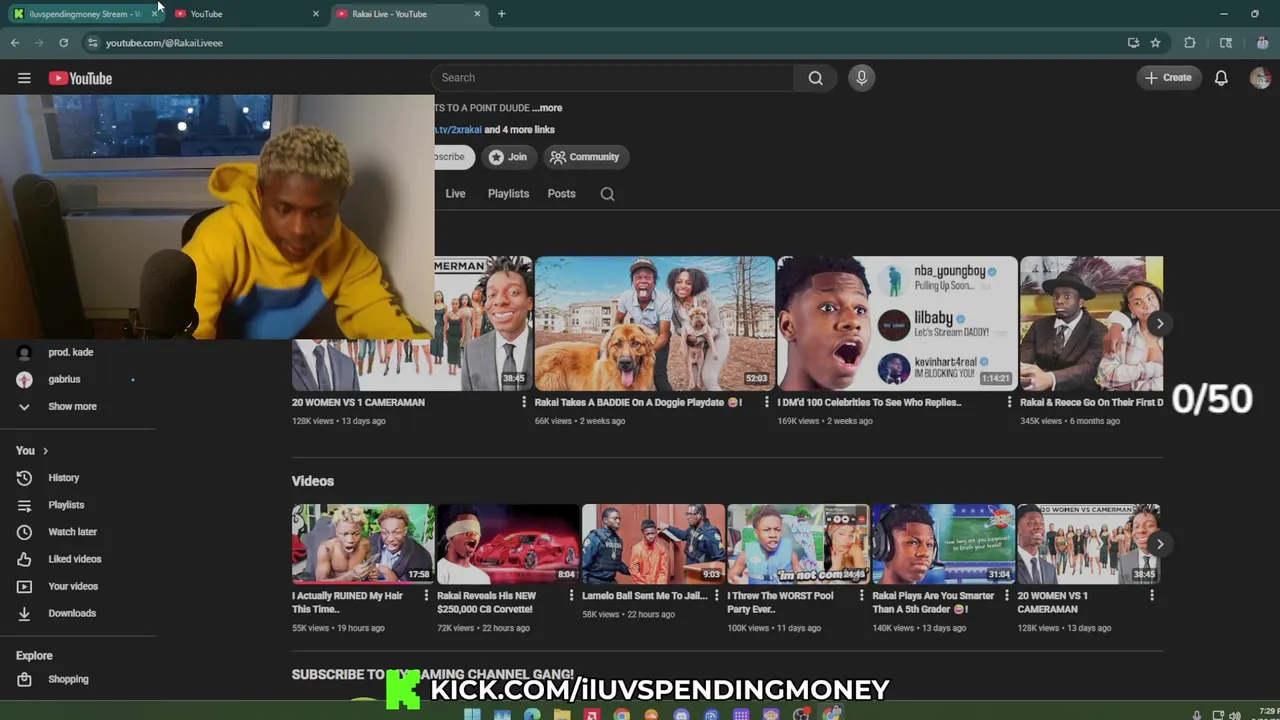This screenshot has height=720, width=1280.
Task: Close the middle YouTube browser tab
Action: [x=316, y=14]
